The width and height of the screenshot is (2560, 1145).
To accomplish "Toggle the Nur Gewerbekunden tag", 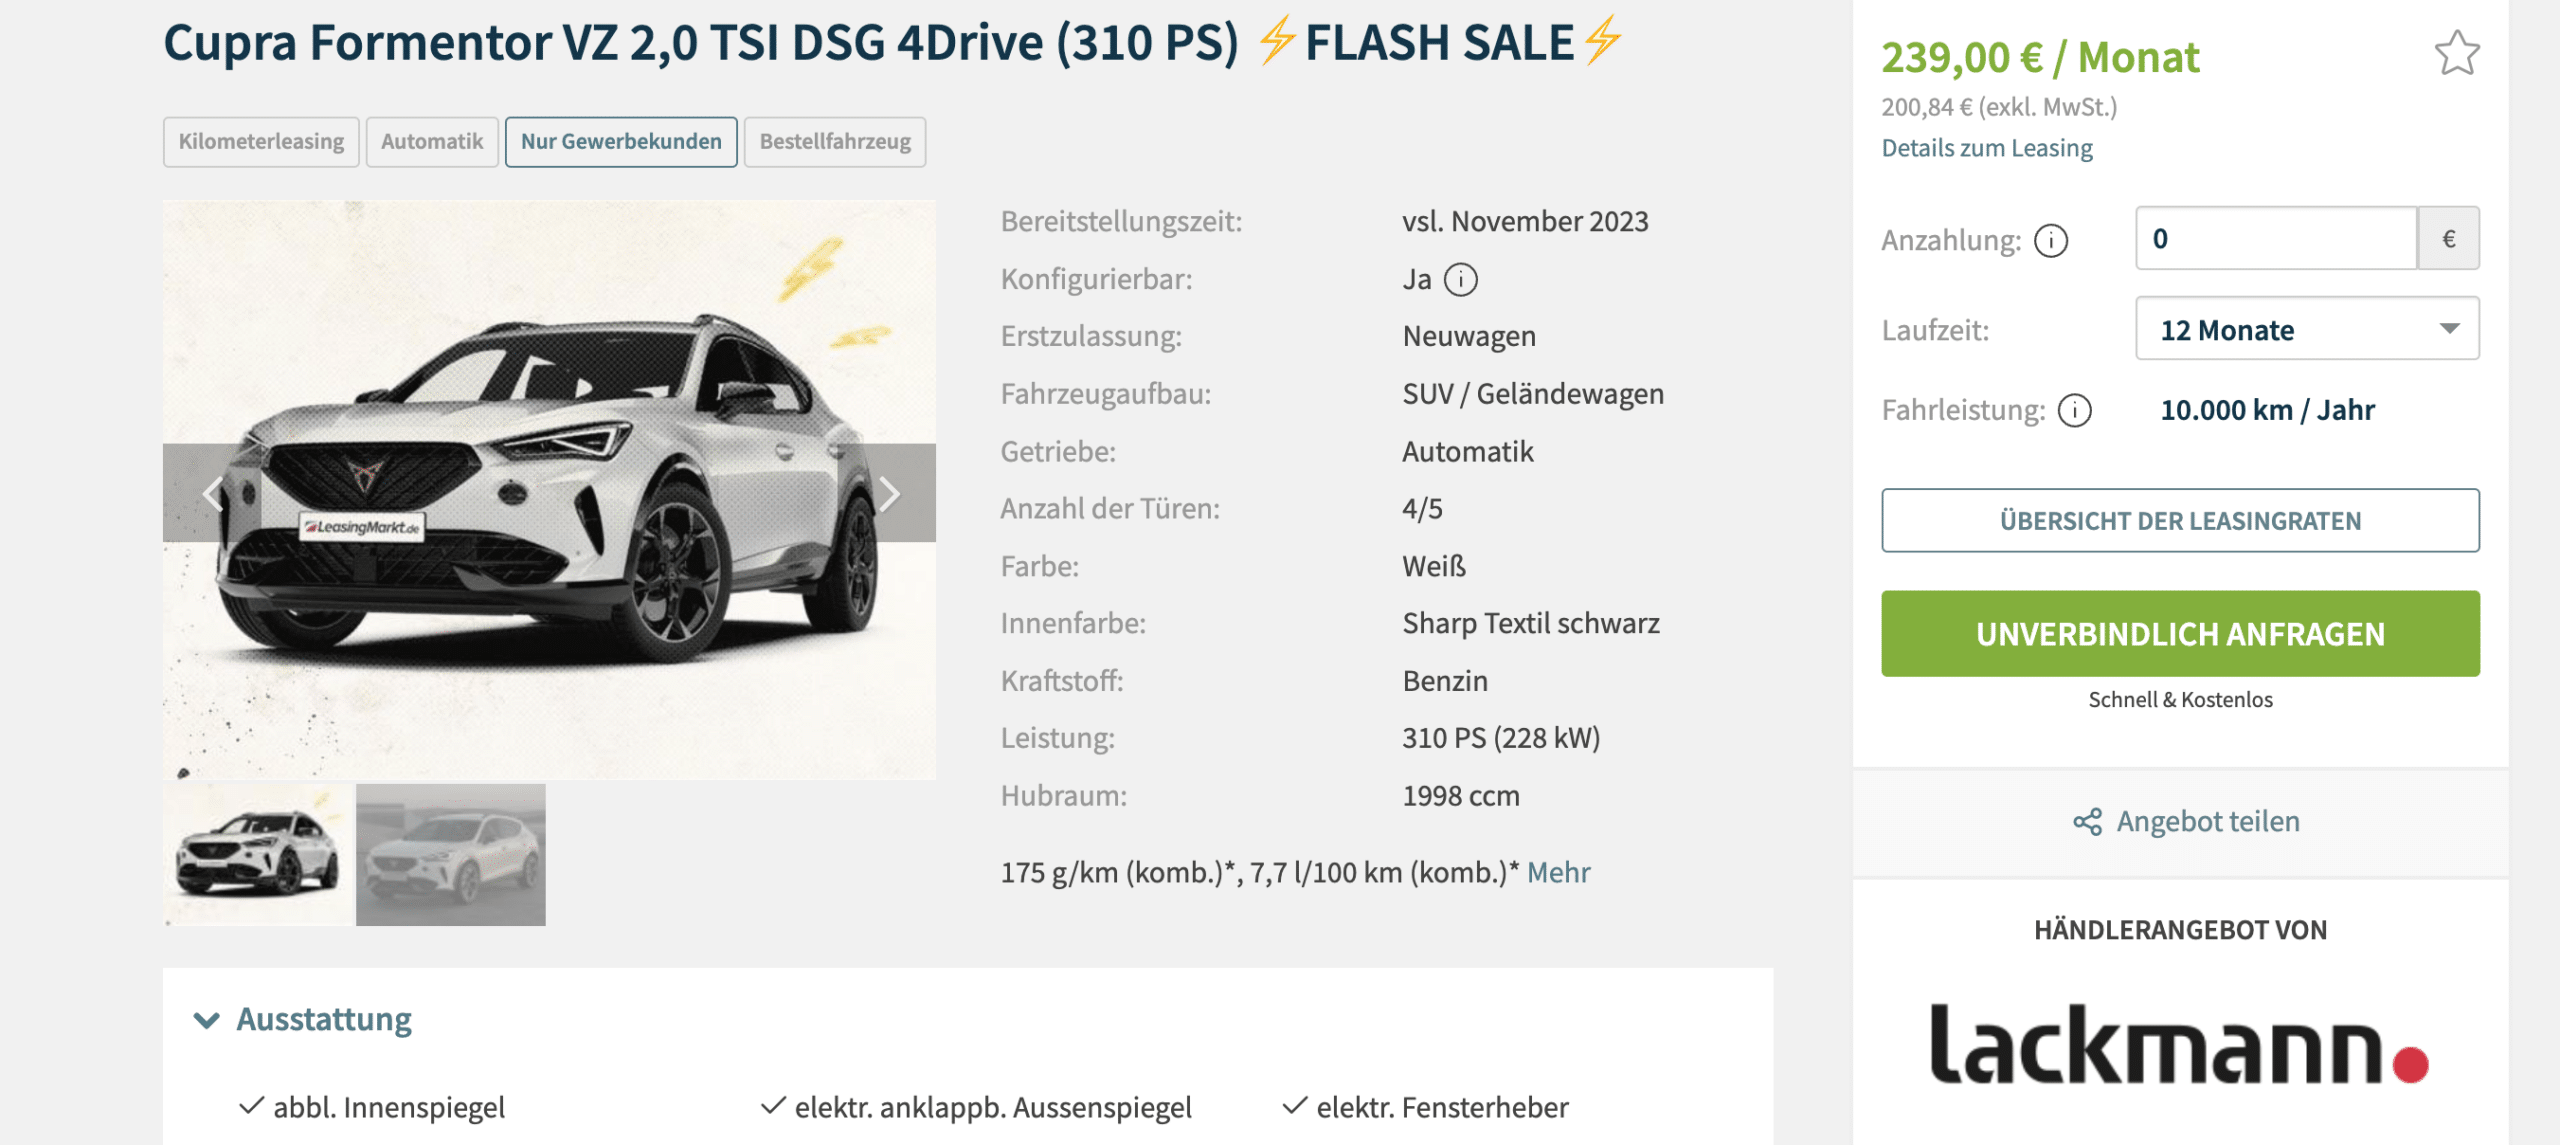I will 621,142.
